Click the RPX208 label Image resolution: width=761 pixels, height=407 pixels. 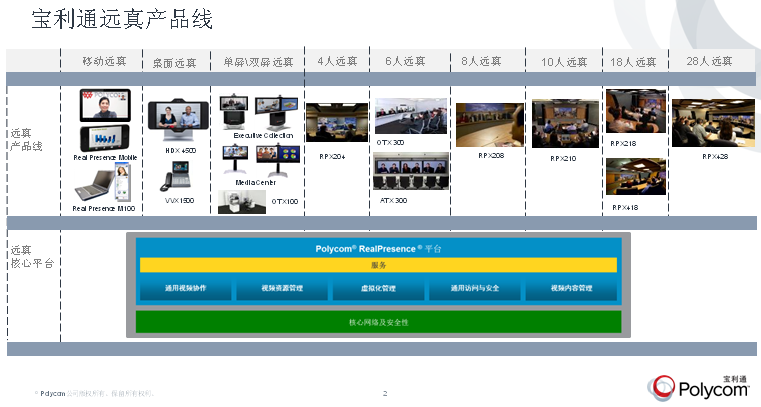491,156
